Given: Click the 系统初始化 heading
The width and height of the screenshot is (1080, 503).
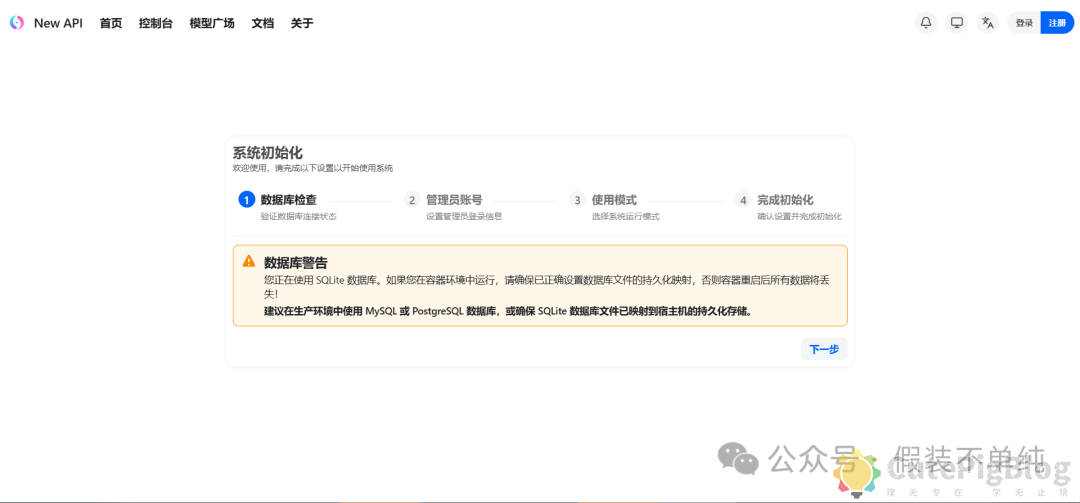Looking at the screenshot, I should click(267, 153).
